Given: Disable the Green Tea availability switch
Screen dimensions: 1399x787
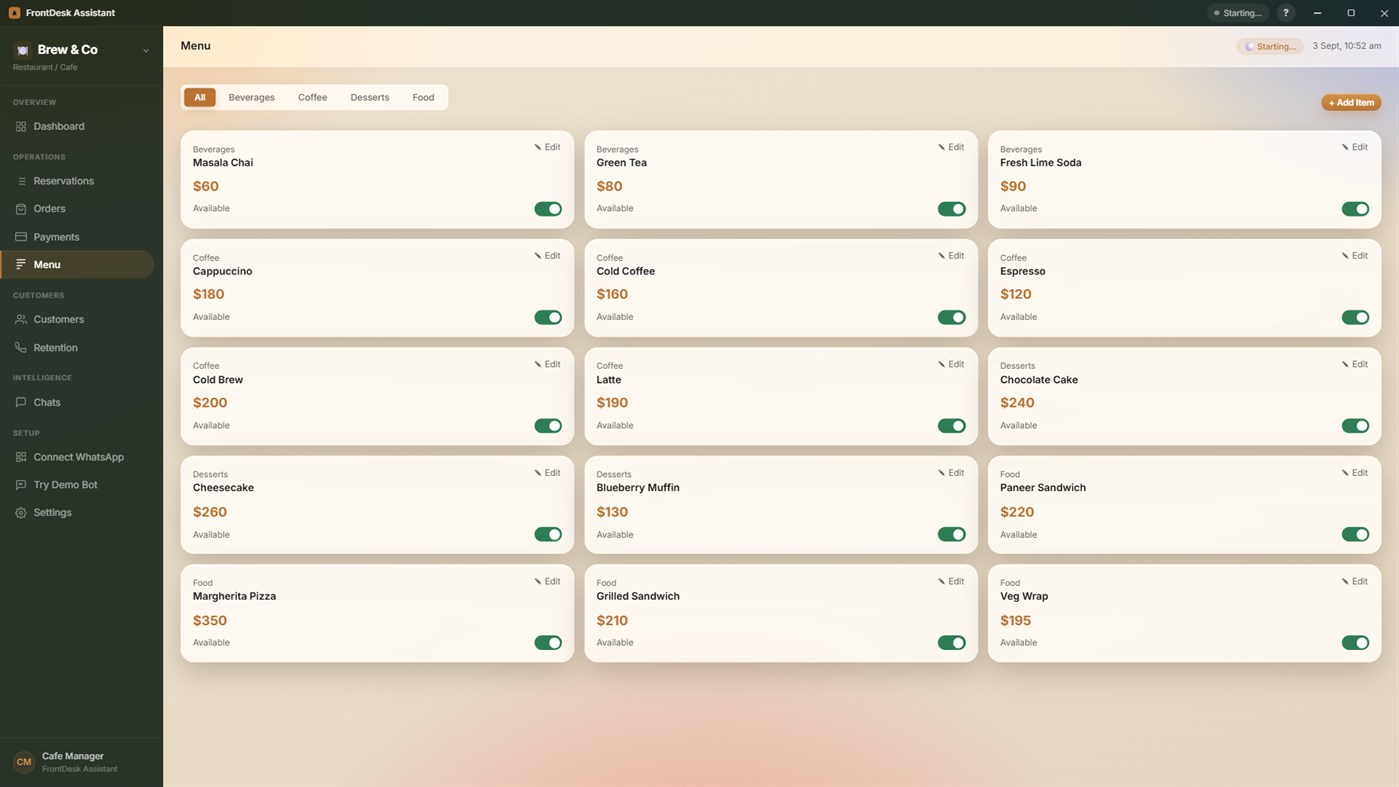Looking at the screenshot, I should pyautogui.click(x=951, y=209).
